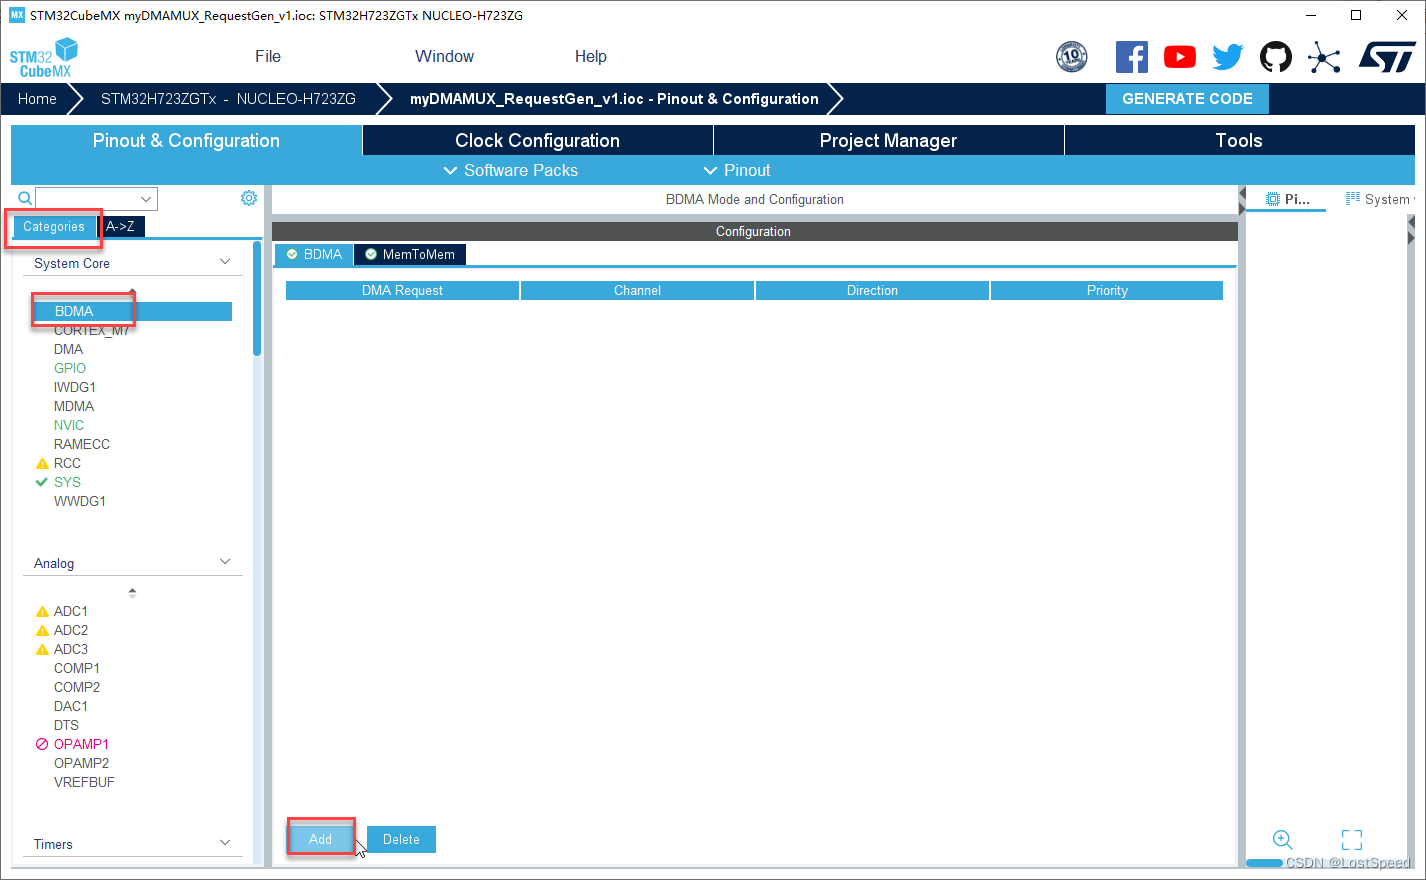
Task: Select VREFBUF in Analog list
Action: coord(84,782)
